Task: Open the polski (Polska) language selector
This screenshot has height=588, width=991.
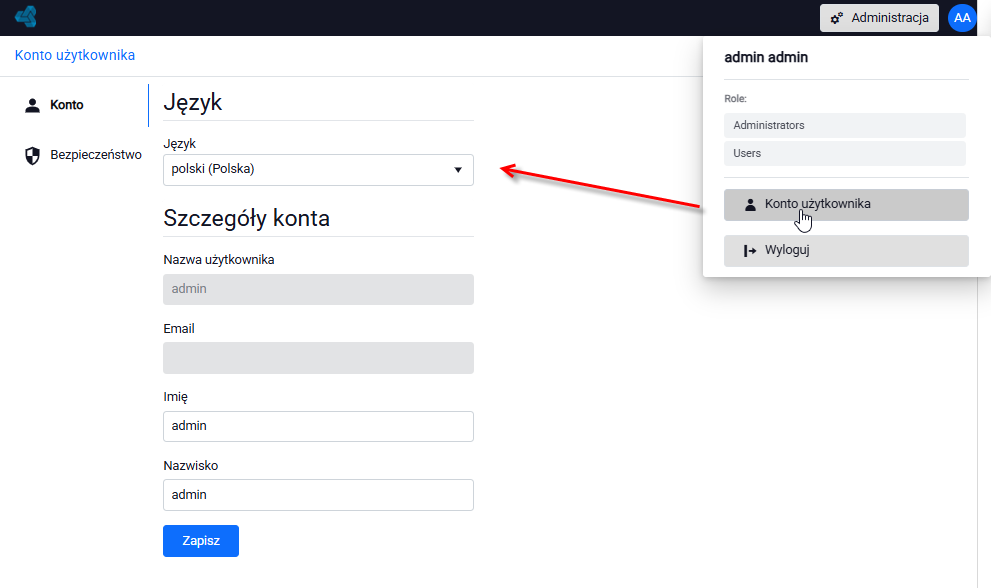Action: (319, 170)
